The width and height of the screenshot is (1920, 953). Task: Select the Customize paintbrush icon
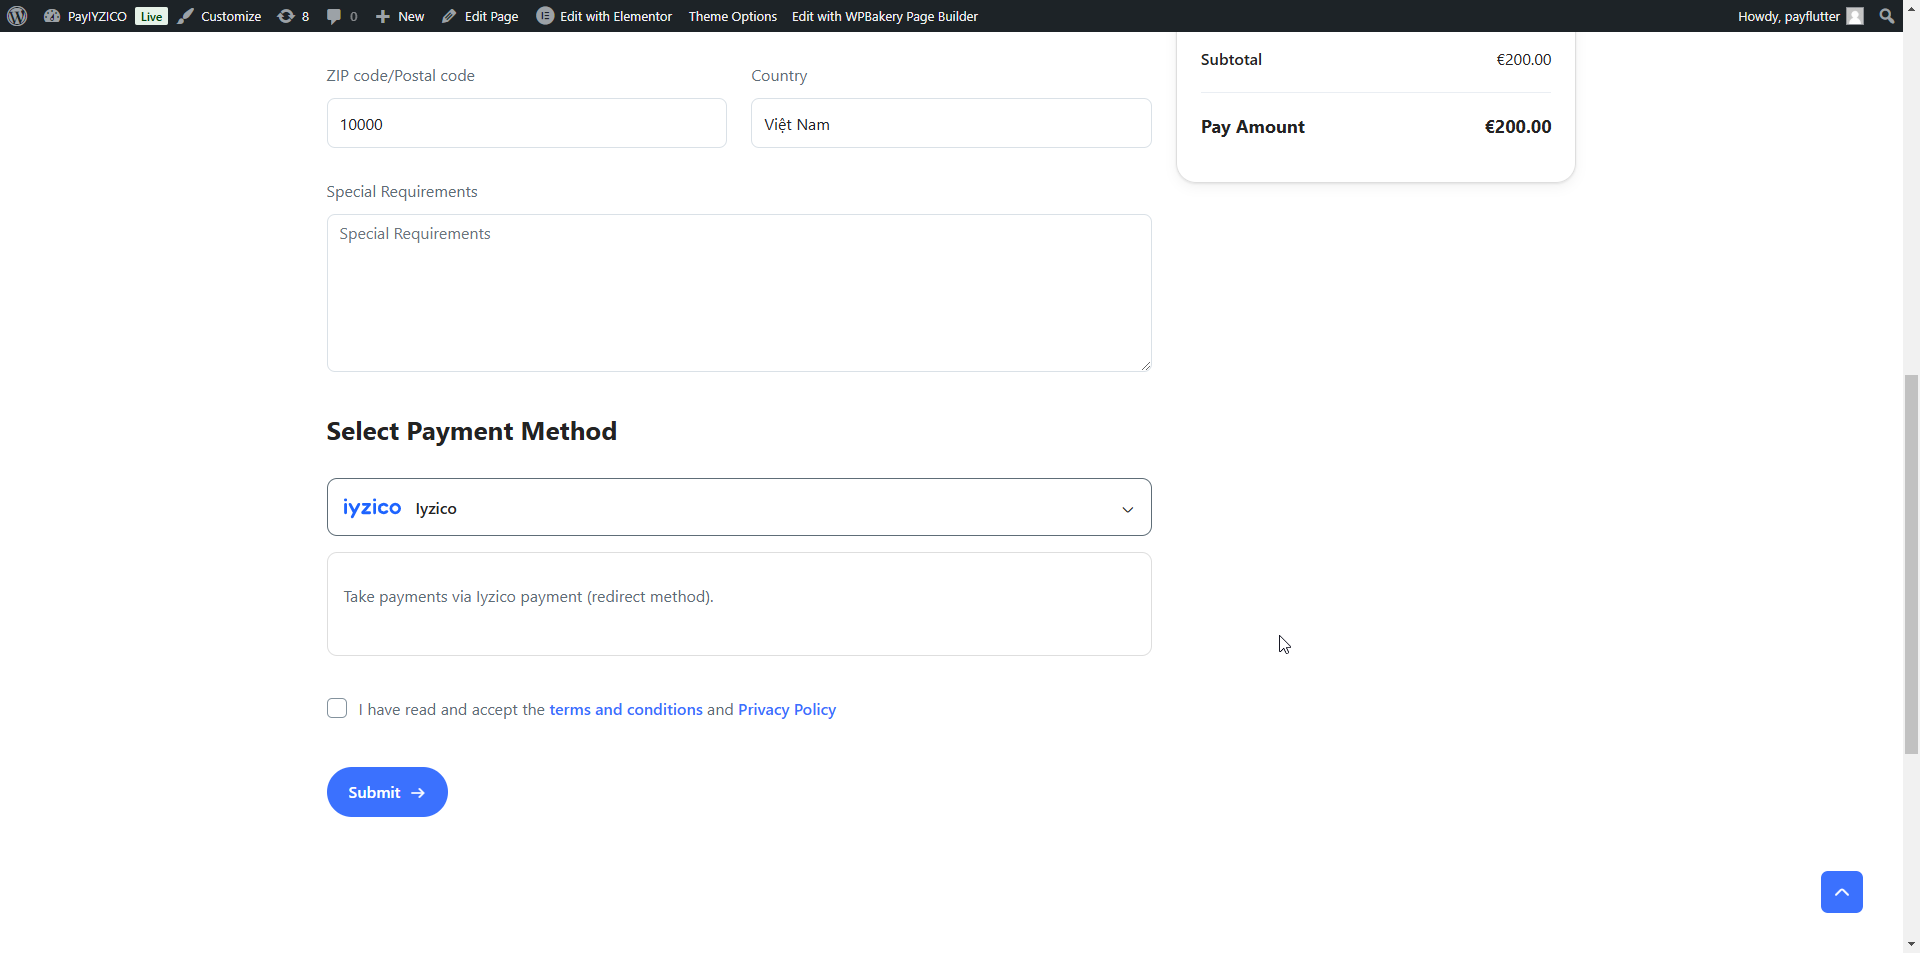(x=186, y=16)
